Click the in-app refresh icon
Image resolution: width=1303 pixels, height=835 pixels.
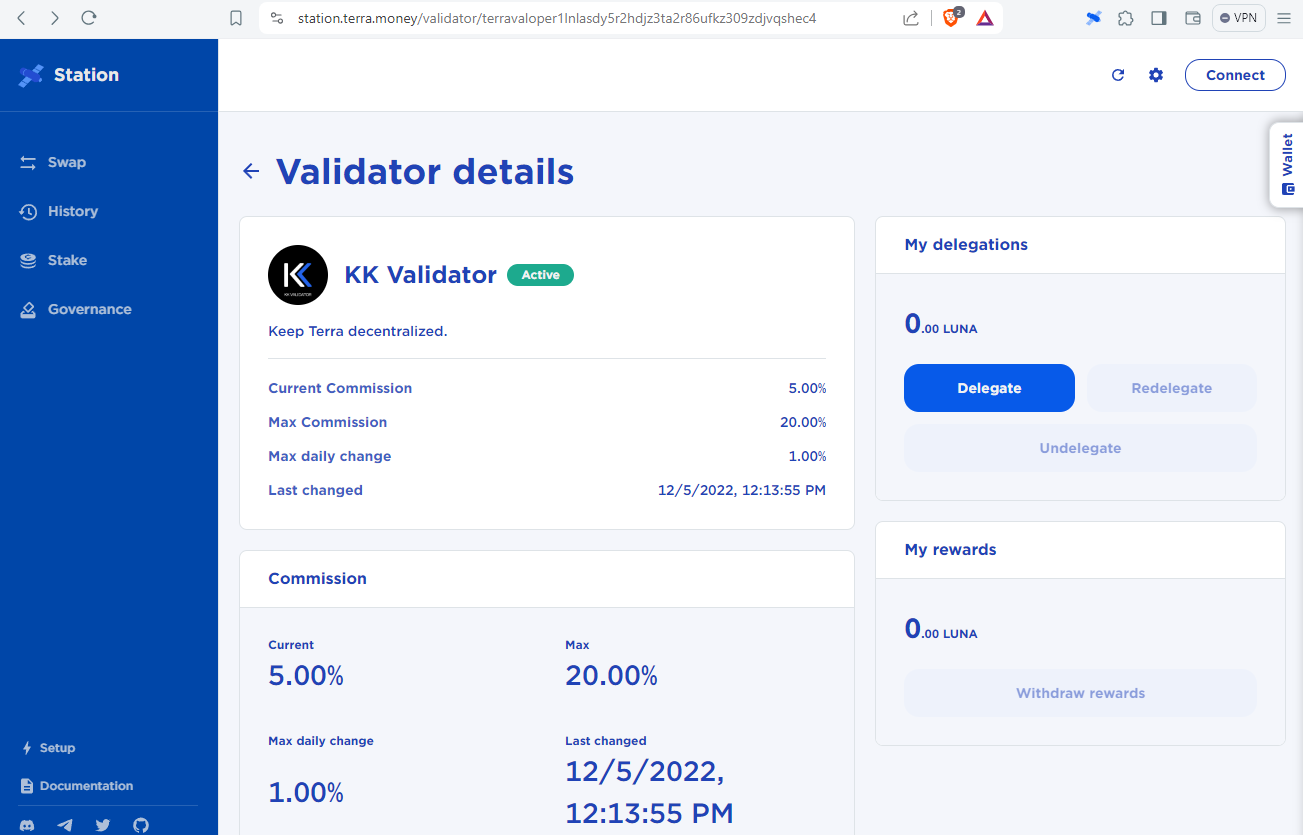pyautogui.click(x=1118, y=75)
